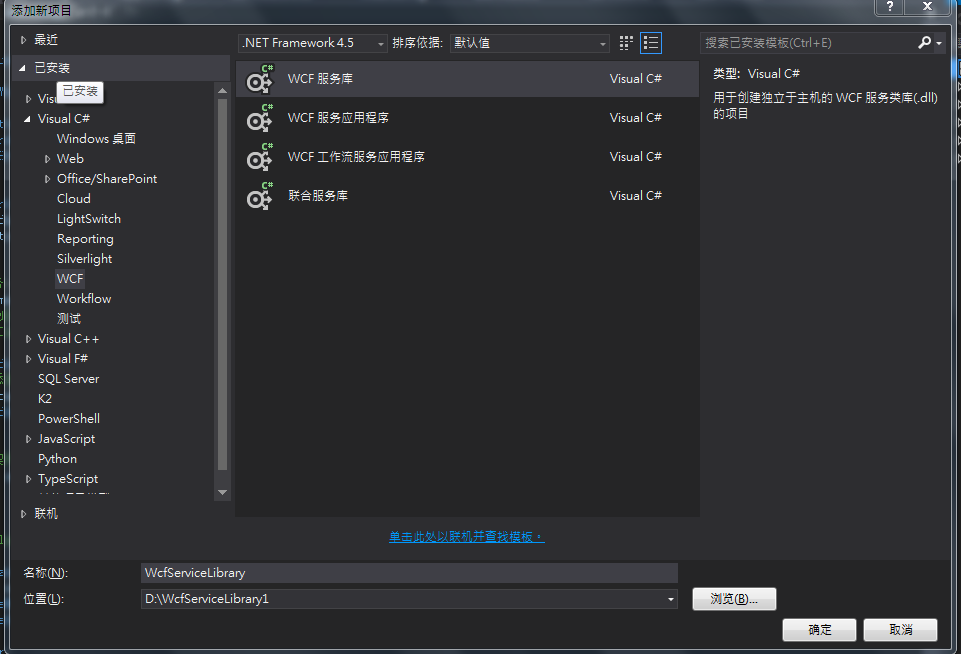Expand the JavaScript tree node
The height and width of the screenshot is (654, 961).
[28, 438]
